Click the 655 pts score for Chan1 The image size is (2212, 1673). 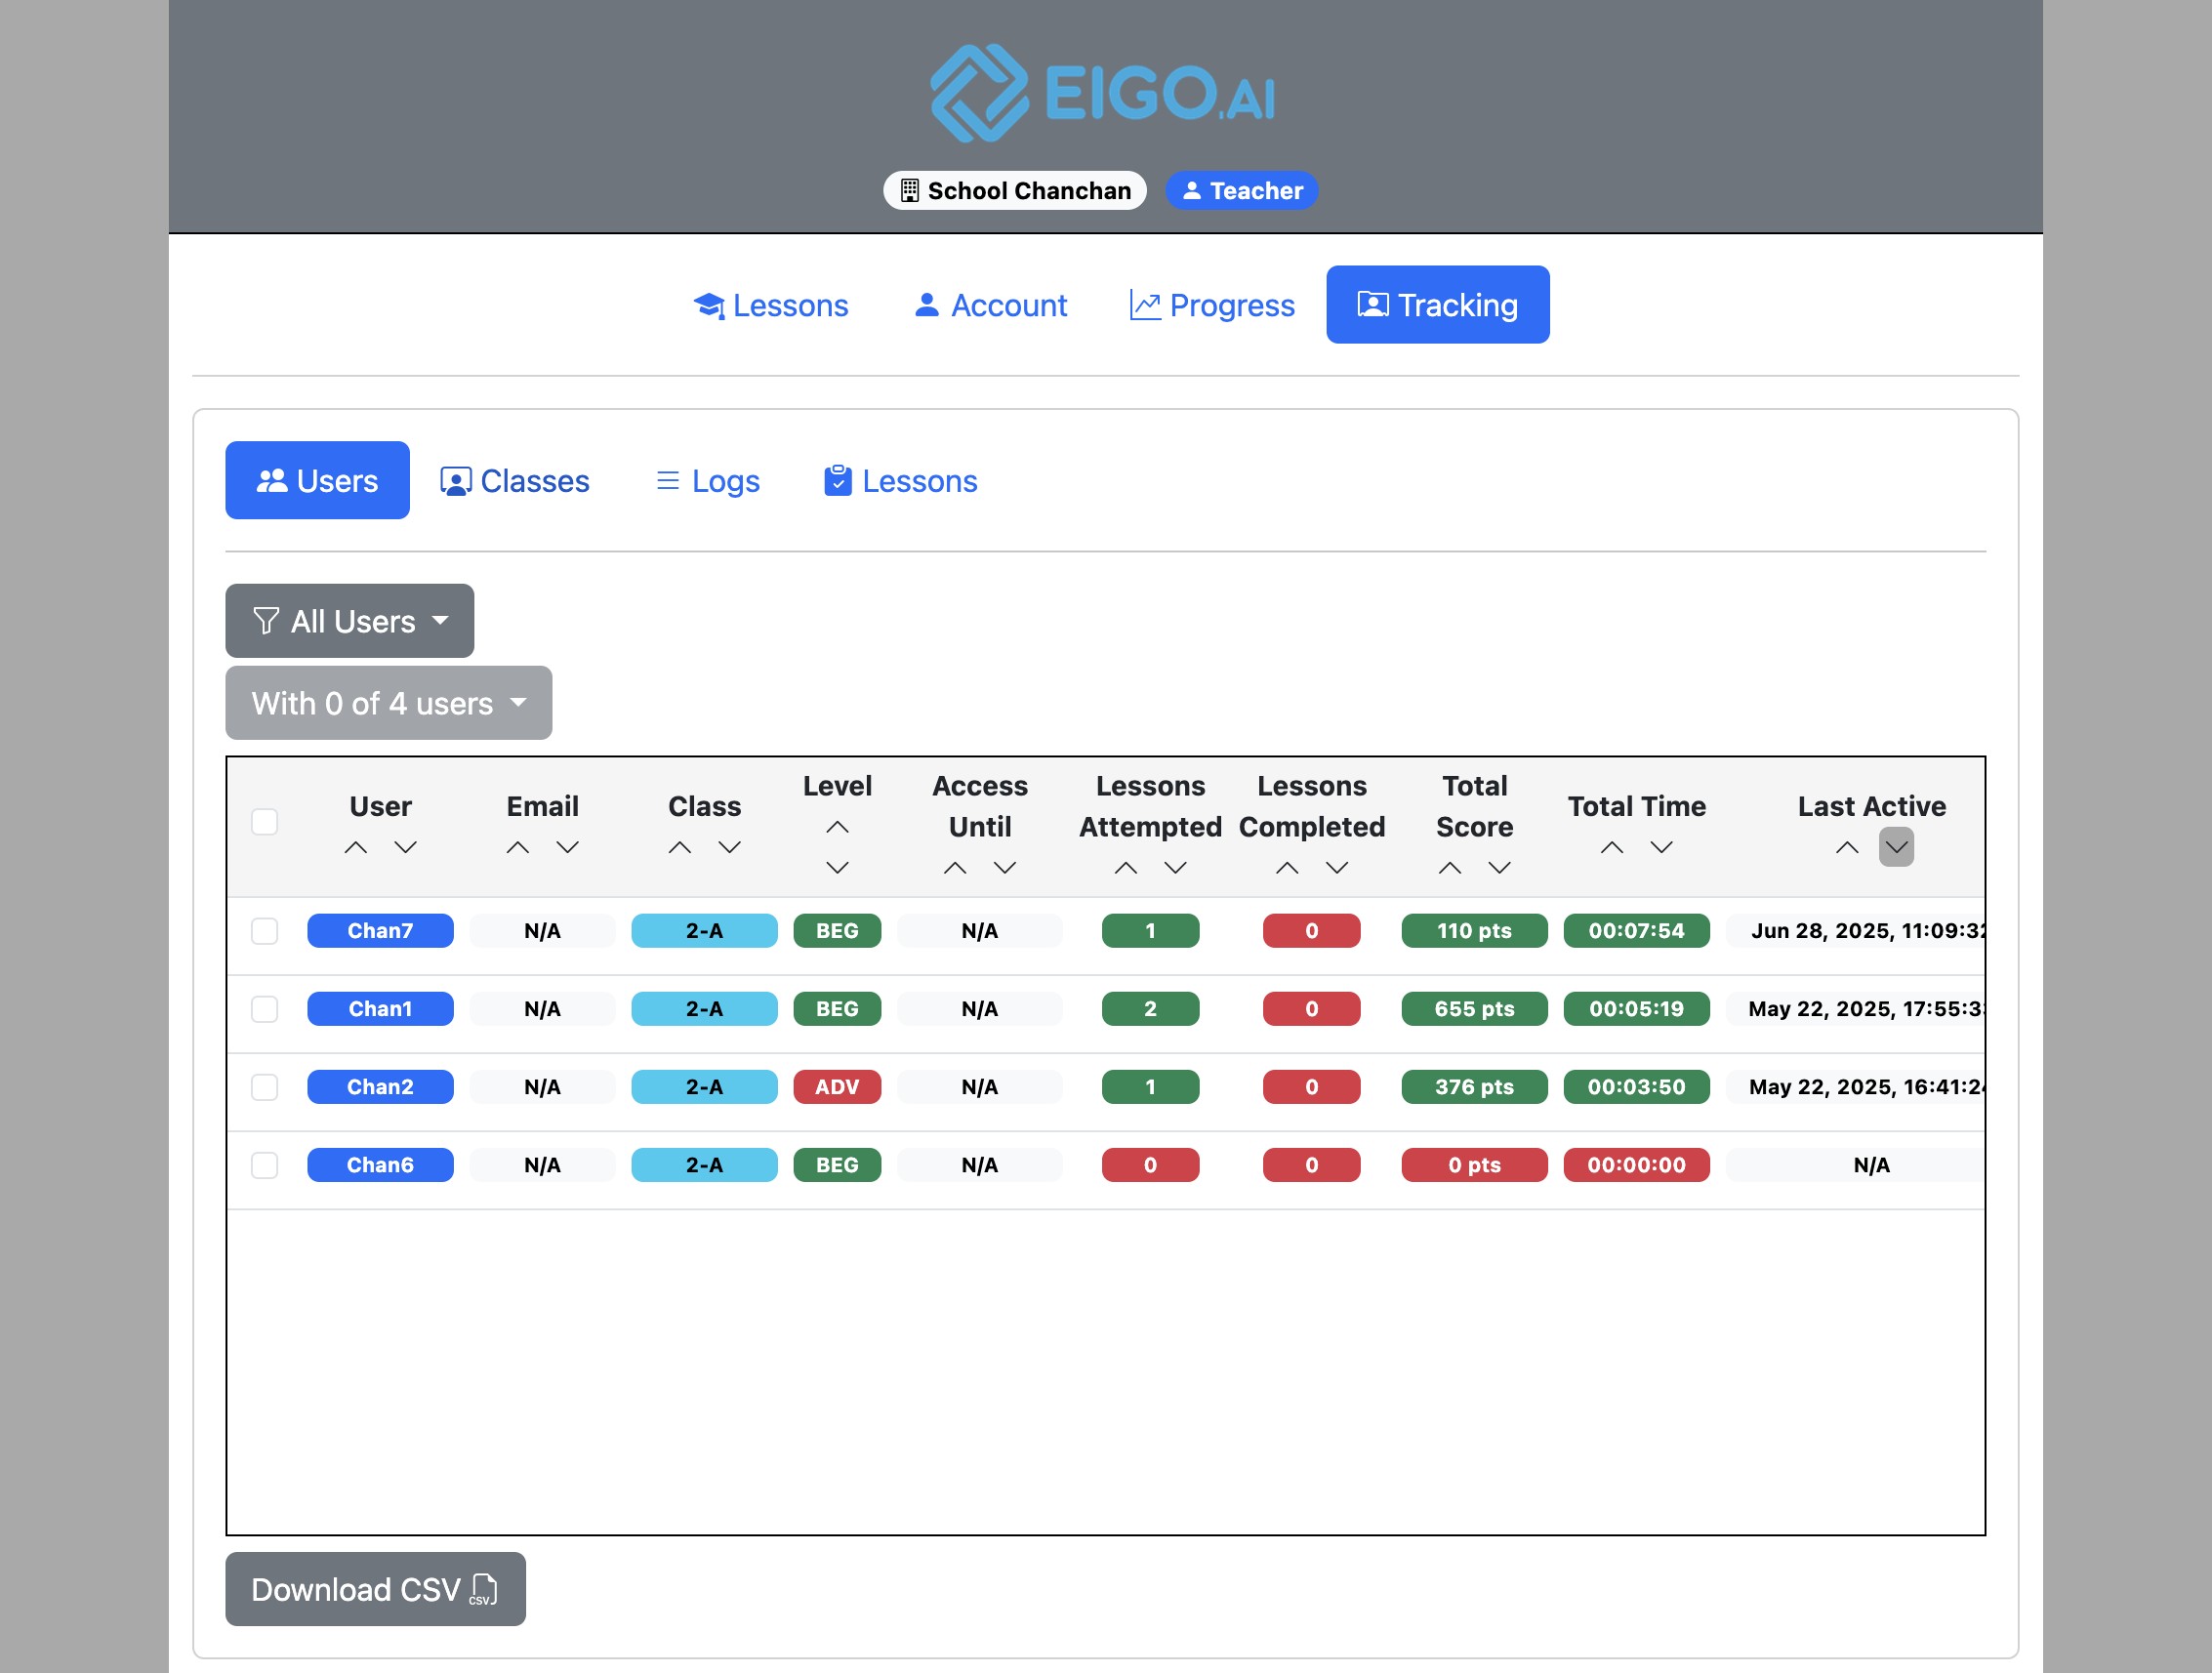[x=1475, y=1009]
